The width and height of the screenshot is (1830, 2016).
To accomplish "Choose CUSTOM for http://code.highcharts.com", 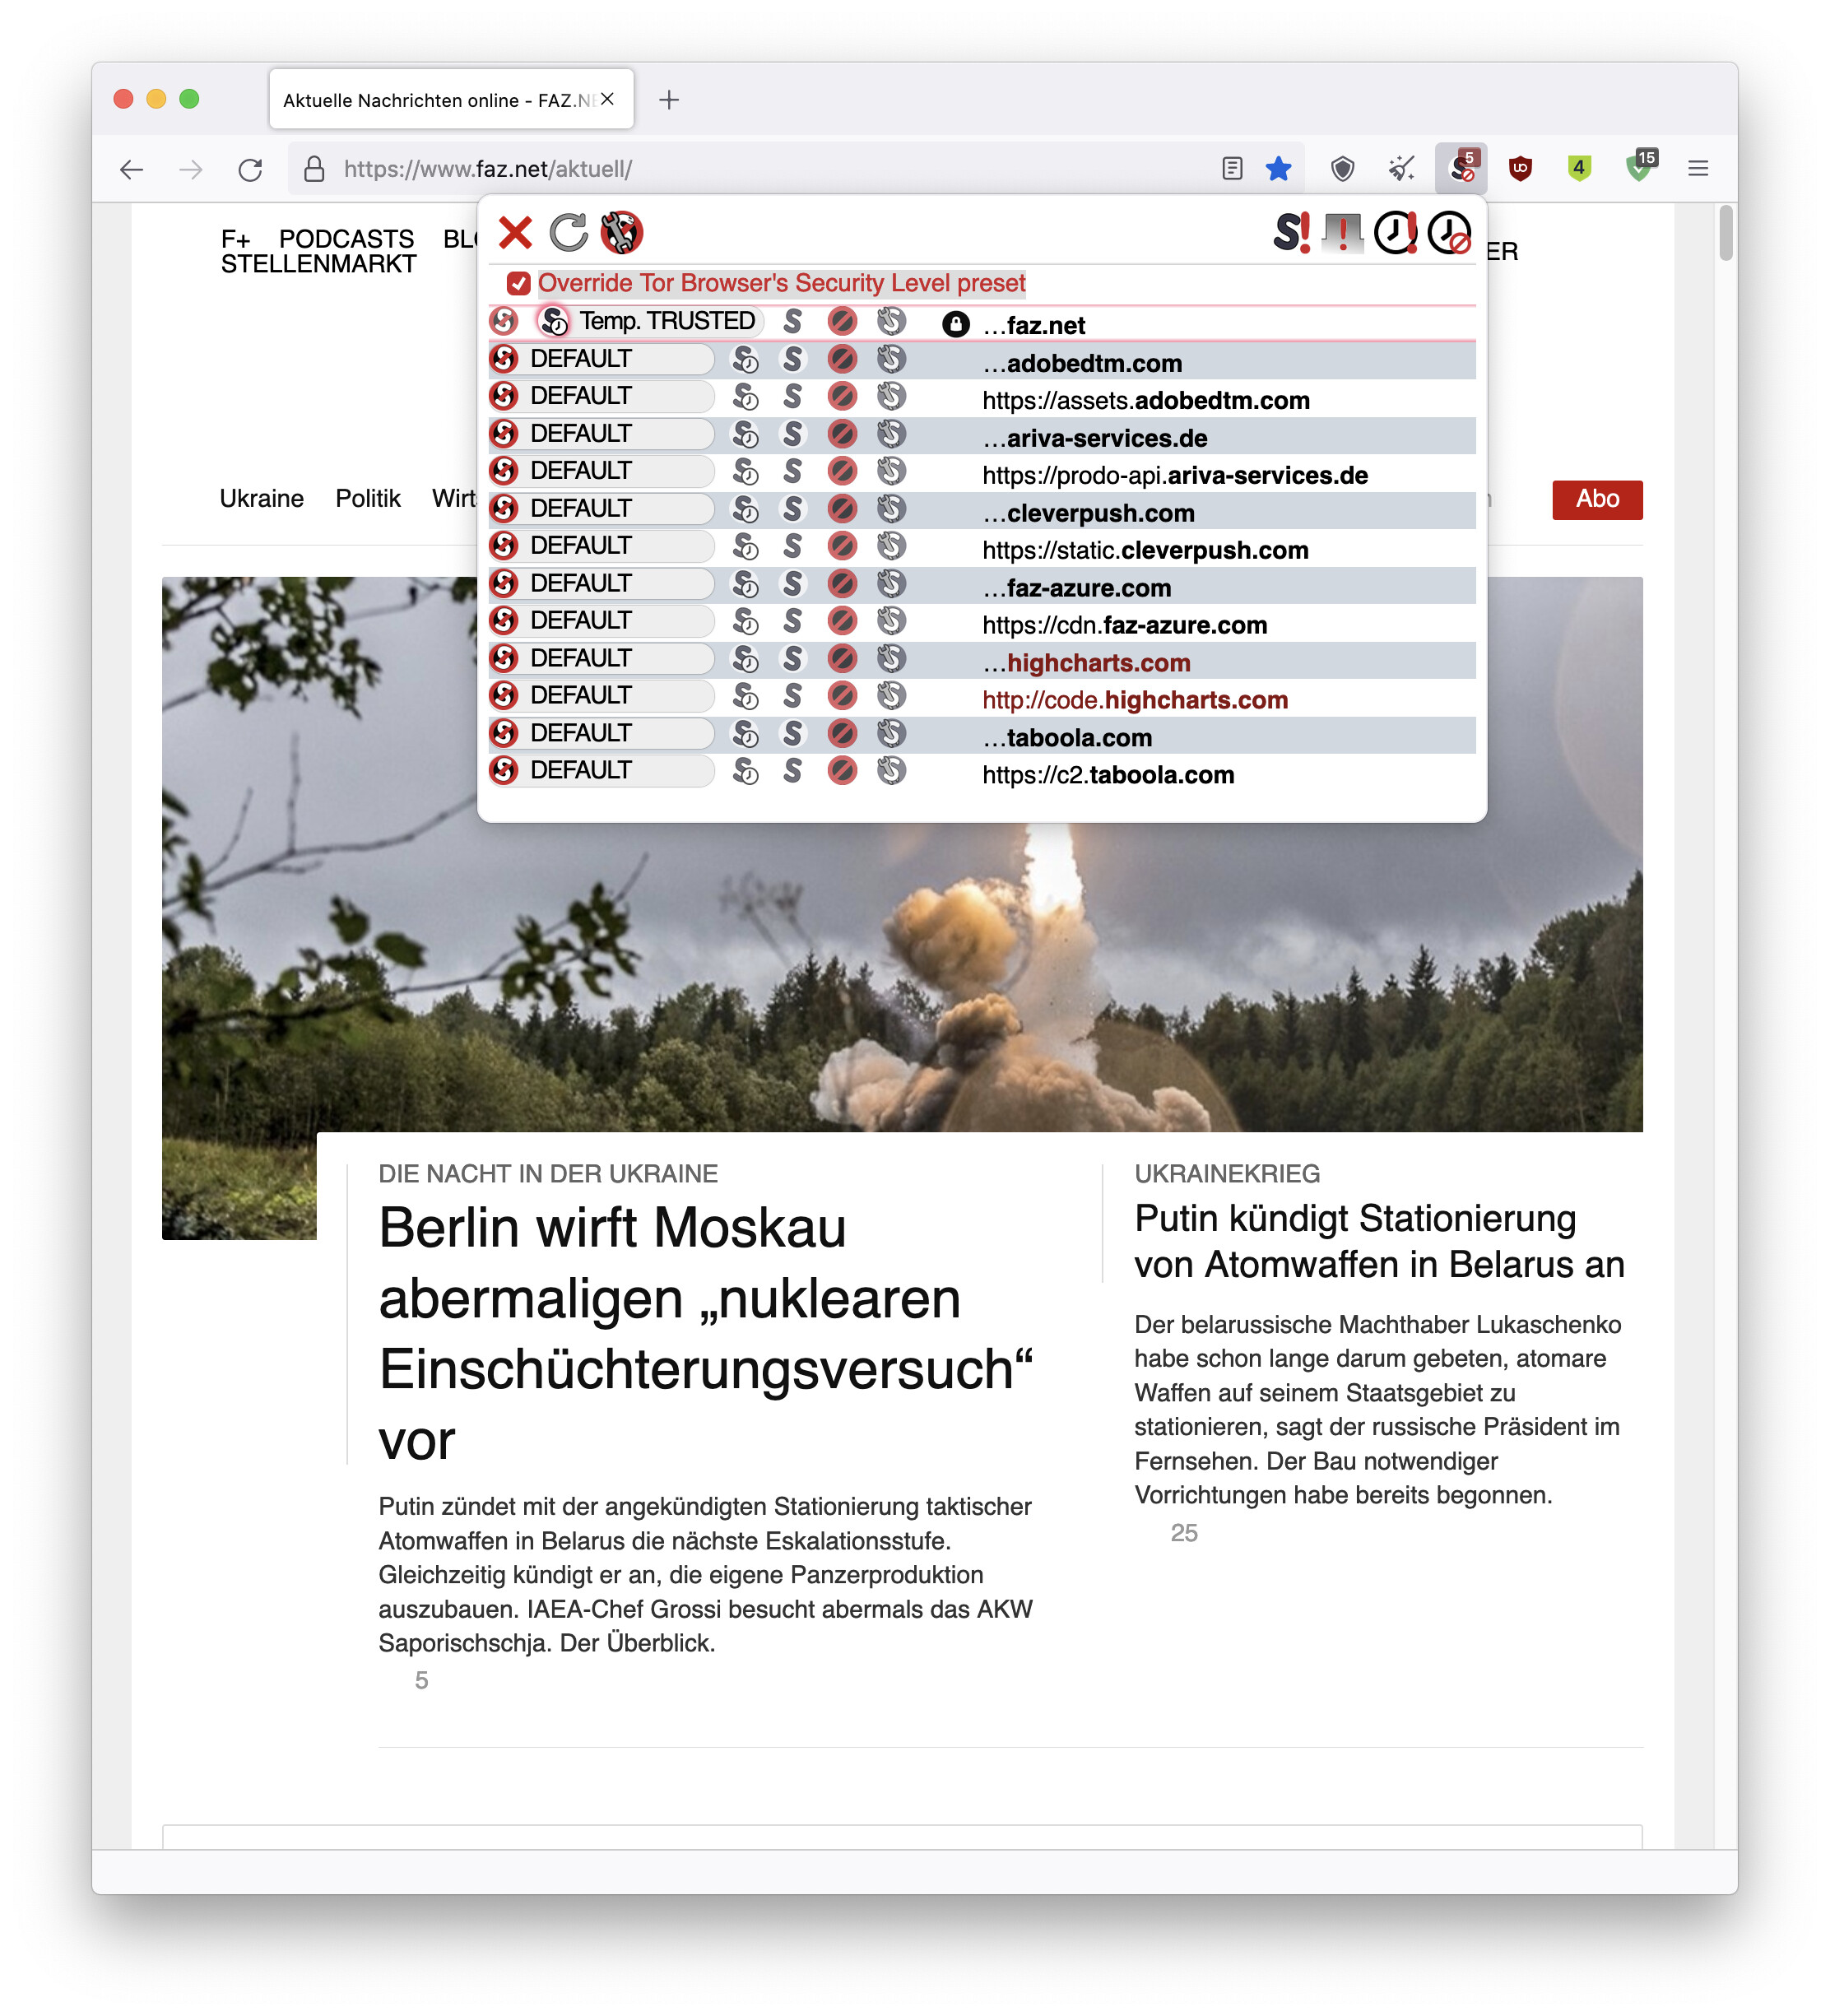I will [x=891, y=696].
